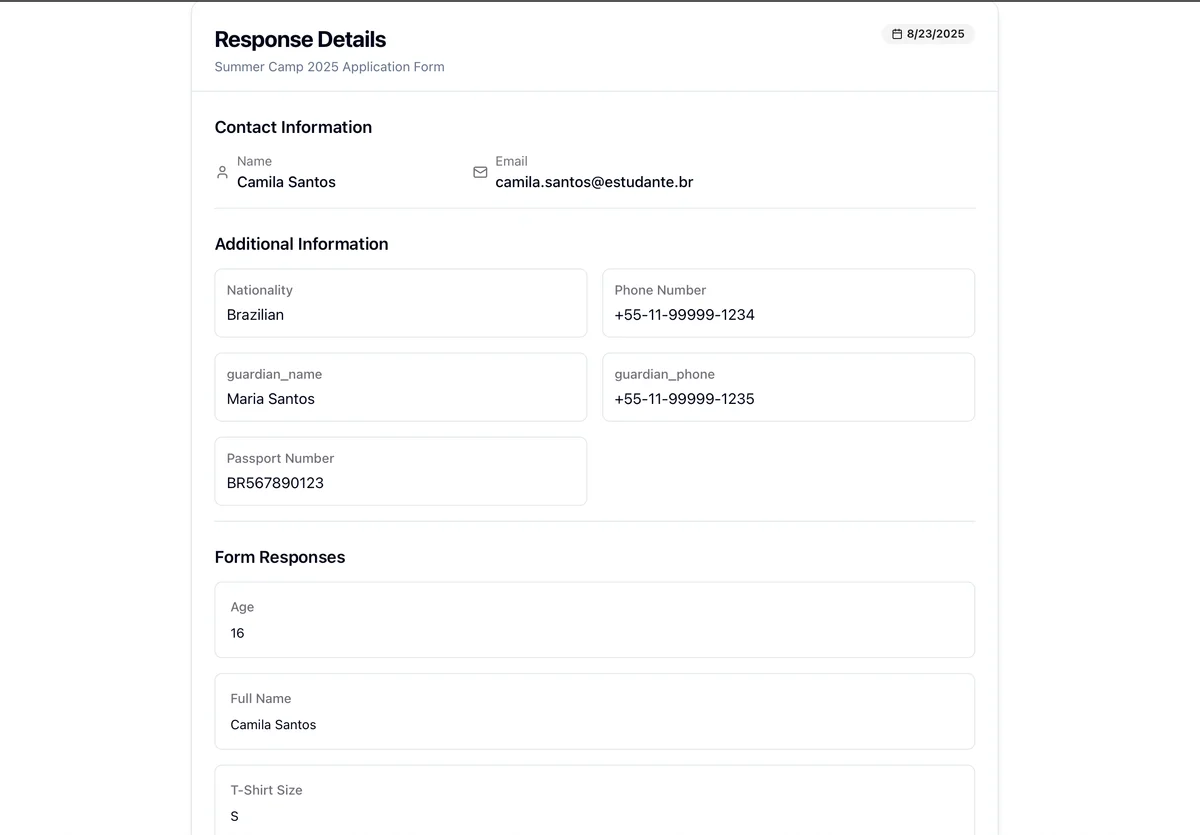Click the Form Responses section heading

[x=280, y=557]
